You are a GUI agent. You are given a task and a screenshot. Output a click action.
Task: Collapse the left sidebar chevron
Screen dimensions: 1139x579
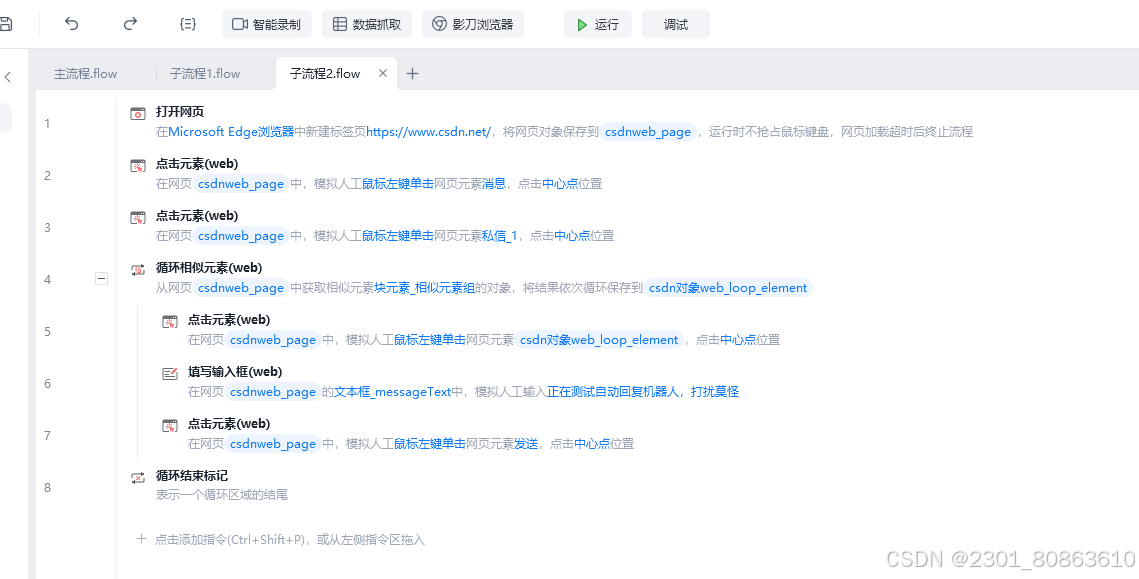pos(8,77)
